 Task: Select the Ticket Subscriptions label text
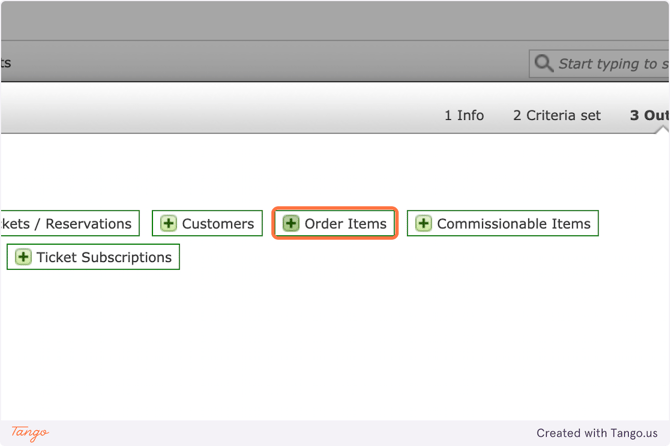[104, 257]
